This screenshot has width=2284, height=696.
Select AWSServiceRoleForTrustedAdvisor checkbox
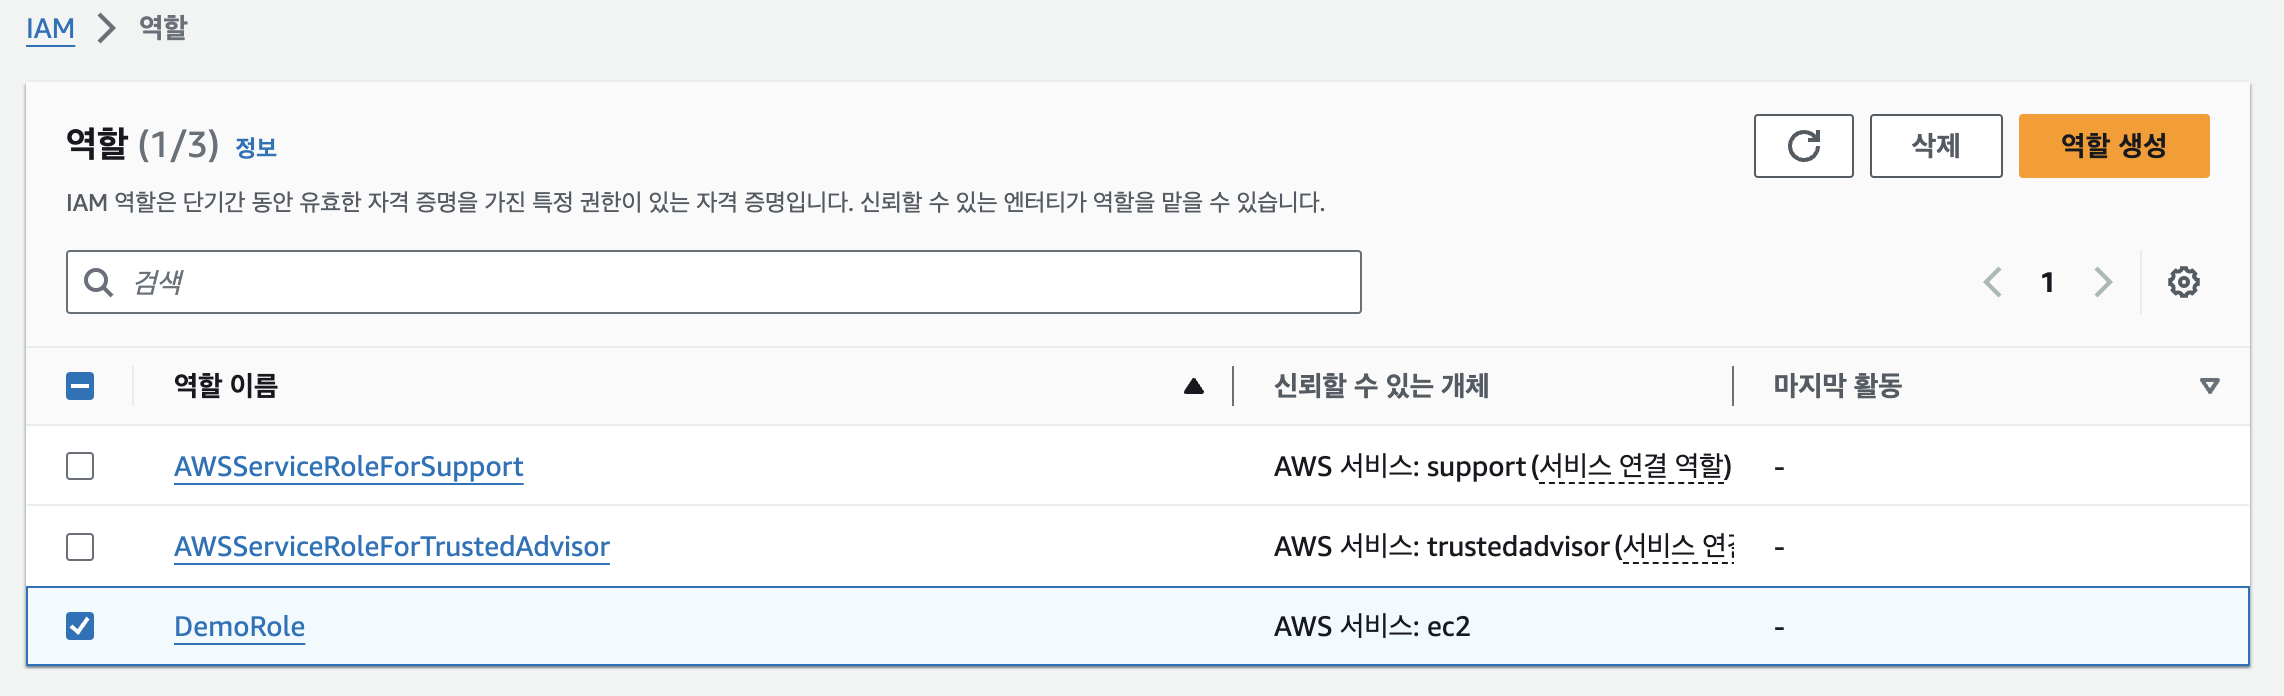tap(80, 547)
